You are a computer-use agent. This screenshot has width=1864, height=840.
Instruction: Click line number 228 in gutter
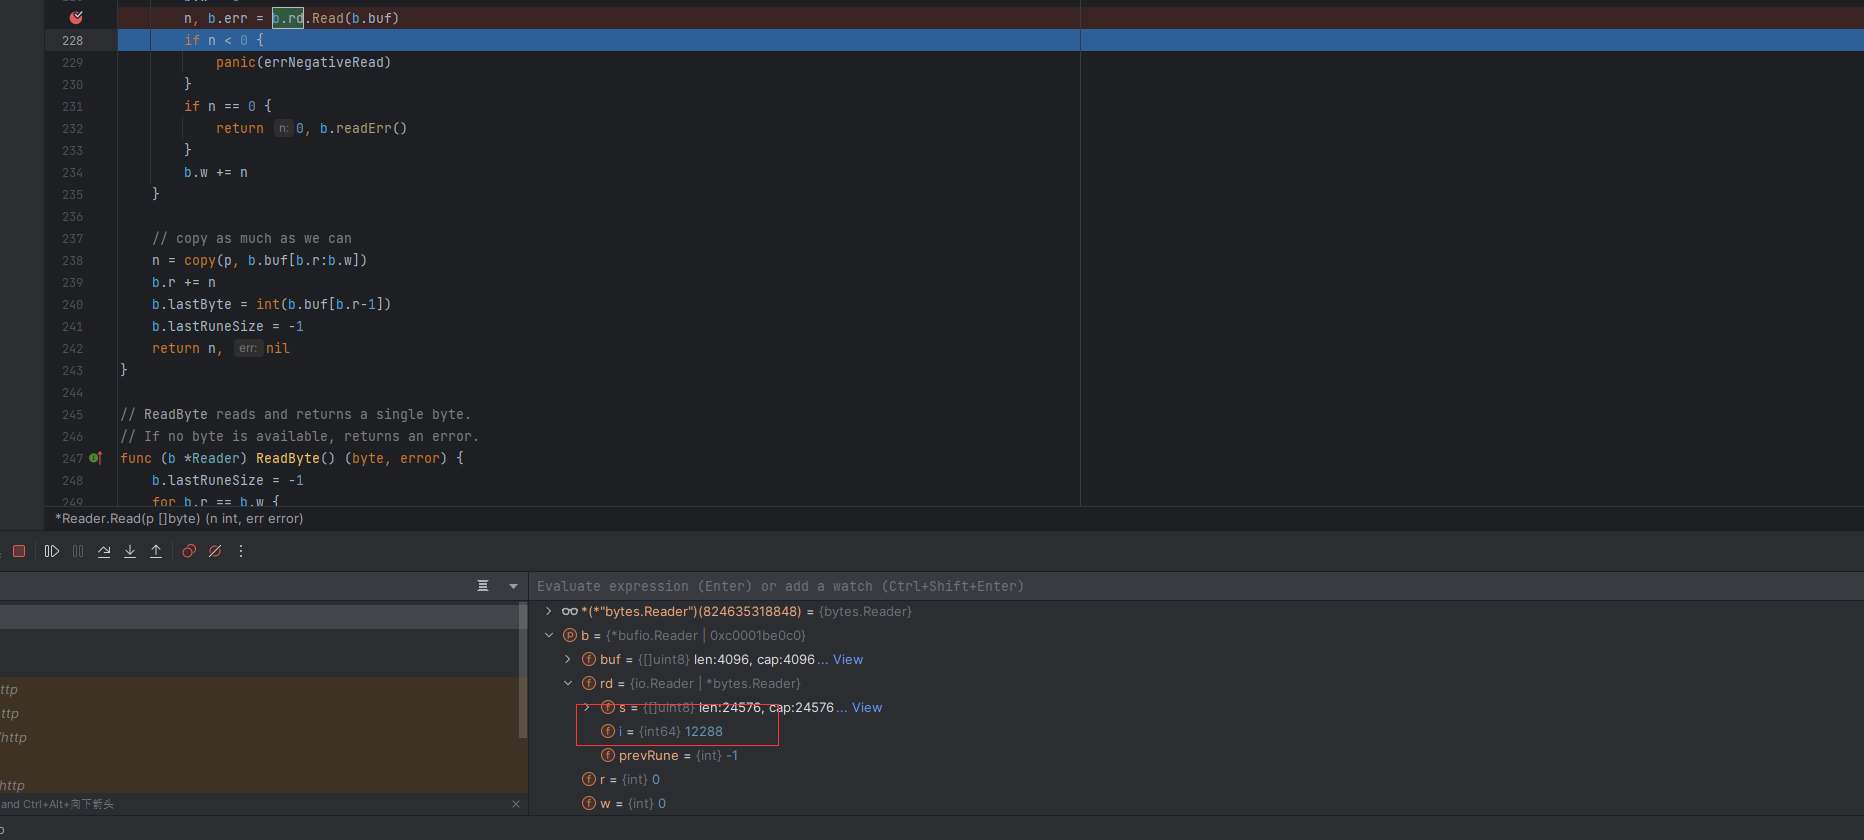(x=73, y=40)
